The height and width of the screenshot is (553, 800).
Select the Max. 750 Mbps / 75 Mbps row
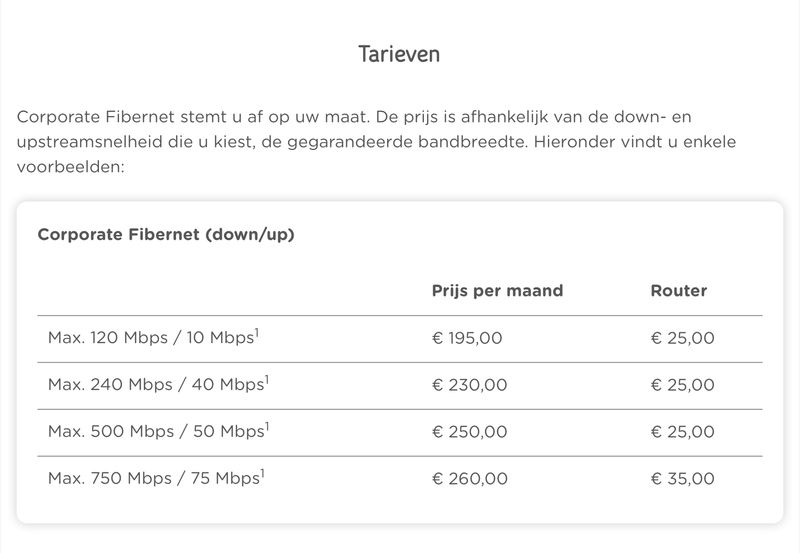coord(400,480)
